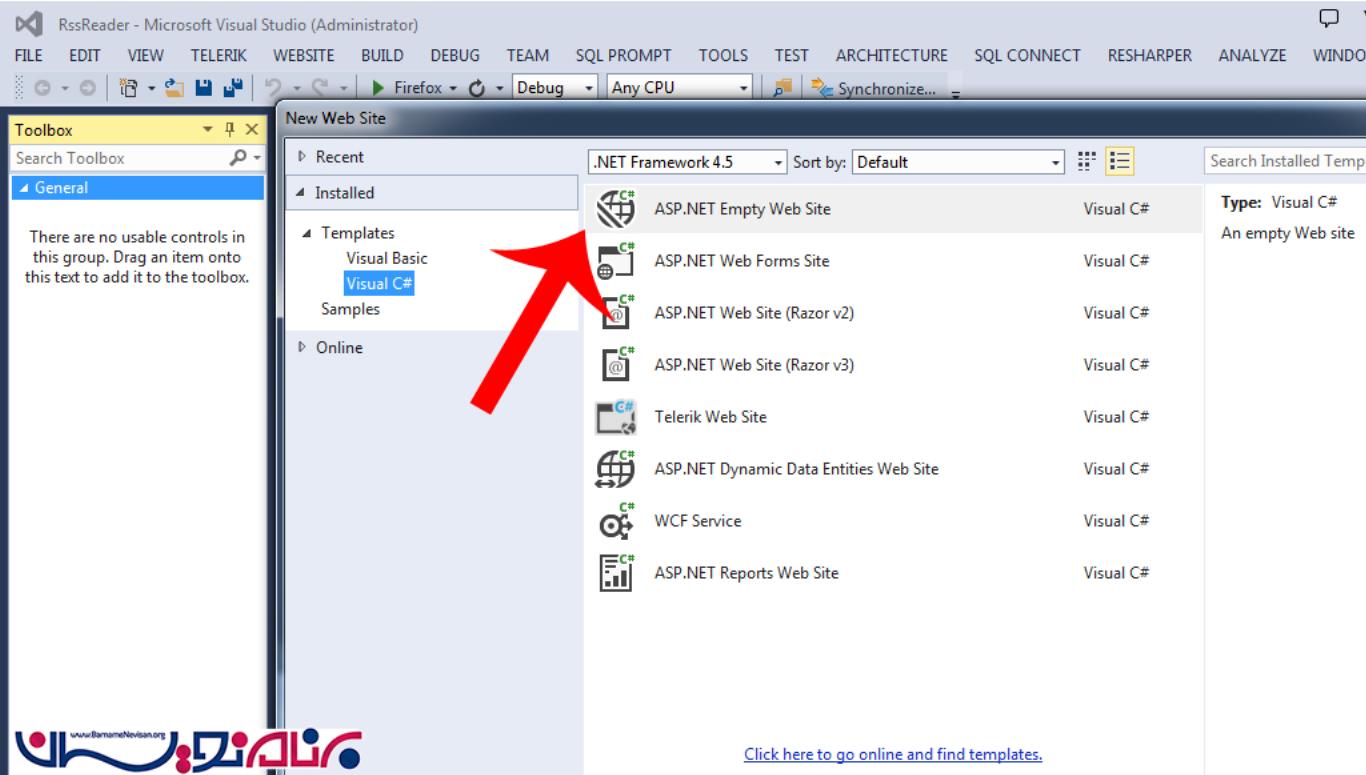Open the Sort by Default dropdown
The image size is (1366, 775).
pyautogui.click(x=958, y=162)
